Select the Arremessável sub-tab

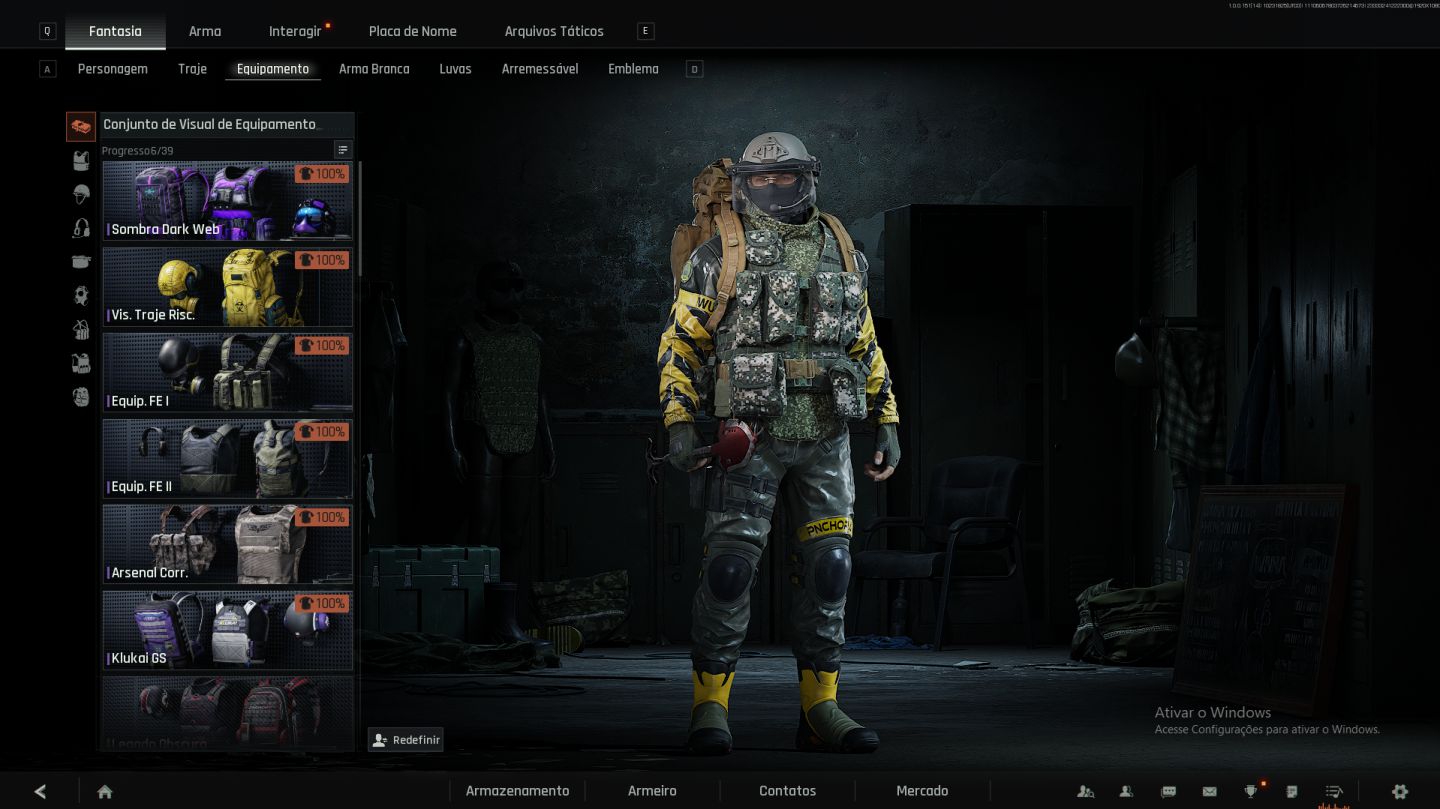coord(540,69)
